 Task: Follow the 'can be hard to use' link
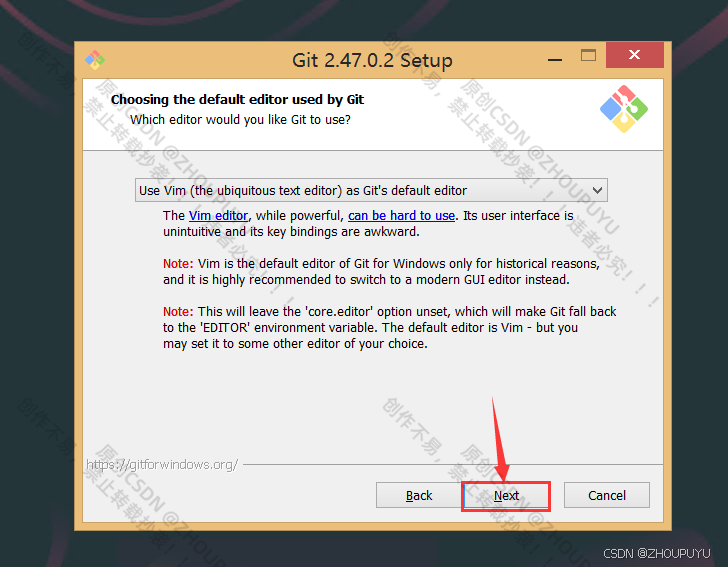[401, 215]
